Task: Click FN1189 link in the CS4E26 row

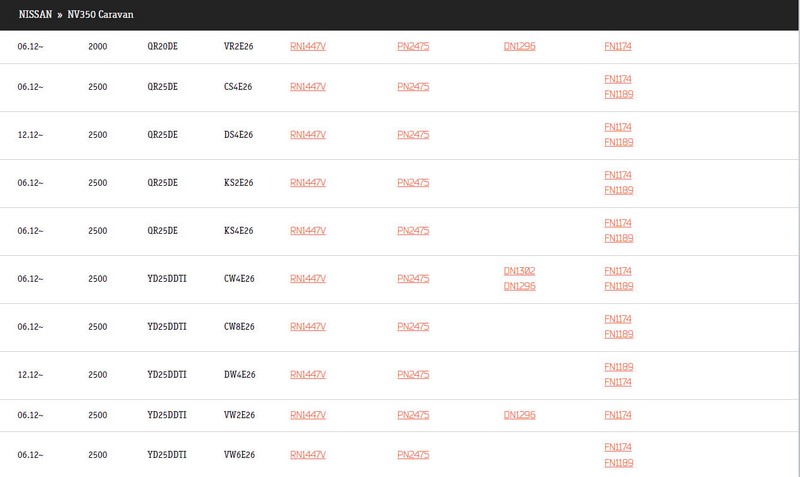Action: (618, 95)
